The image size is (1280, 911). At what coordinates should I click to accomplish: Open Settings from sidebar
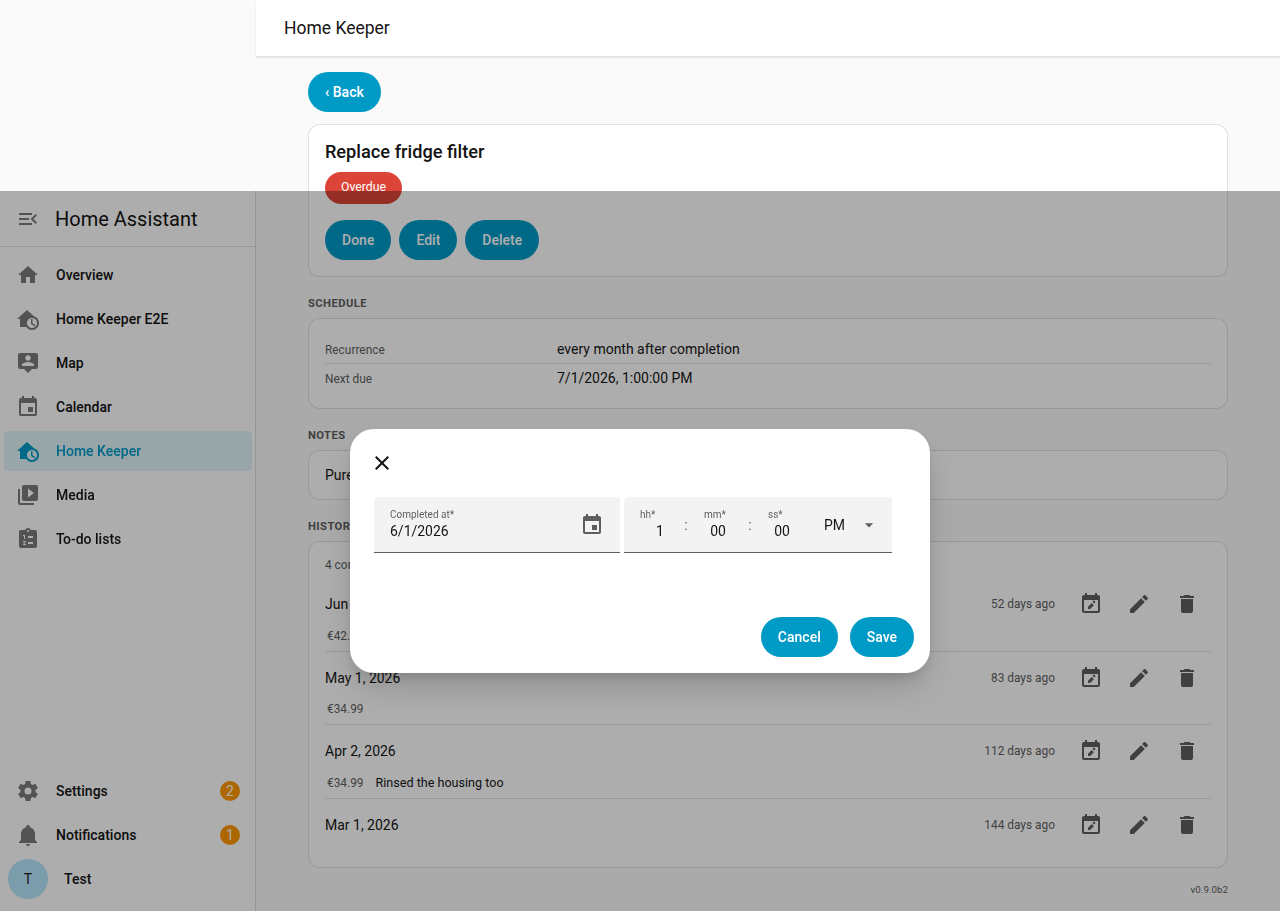(128, 791)
